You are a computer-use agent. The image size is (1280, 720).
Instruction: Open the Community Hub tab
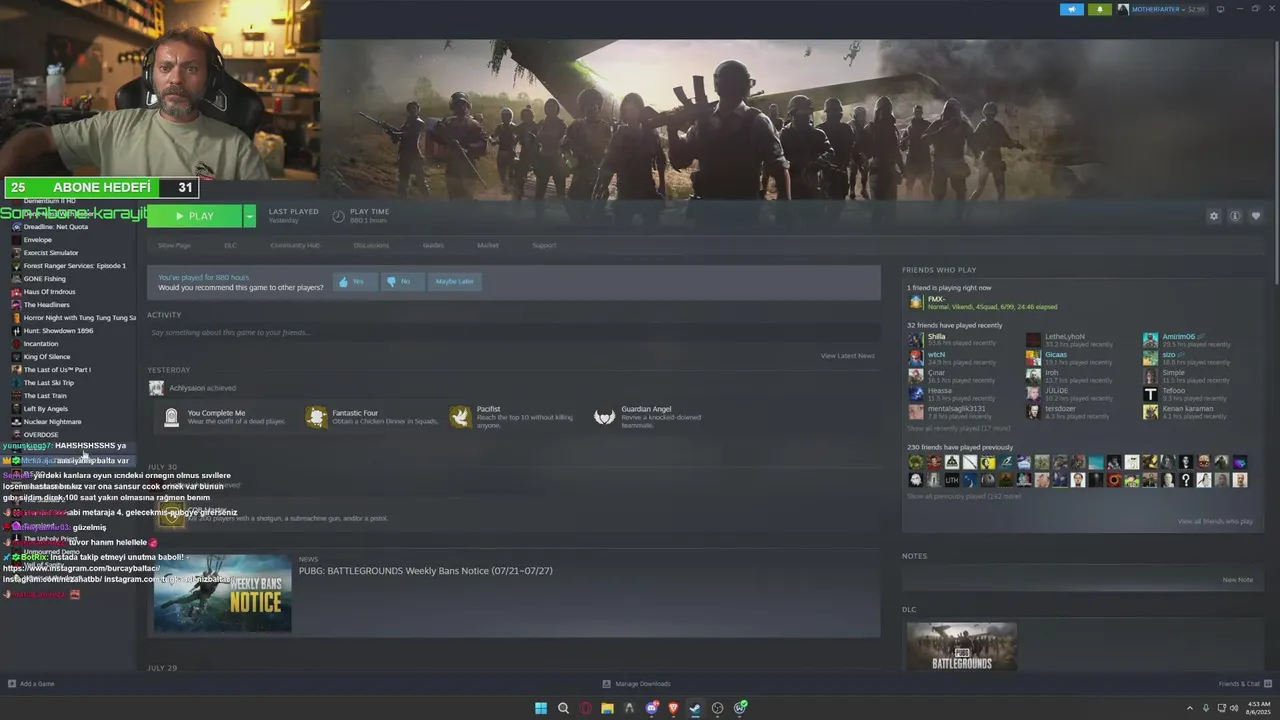click(x=295, y=245)
